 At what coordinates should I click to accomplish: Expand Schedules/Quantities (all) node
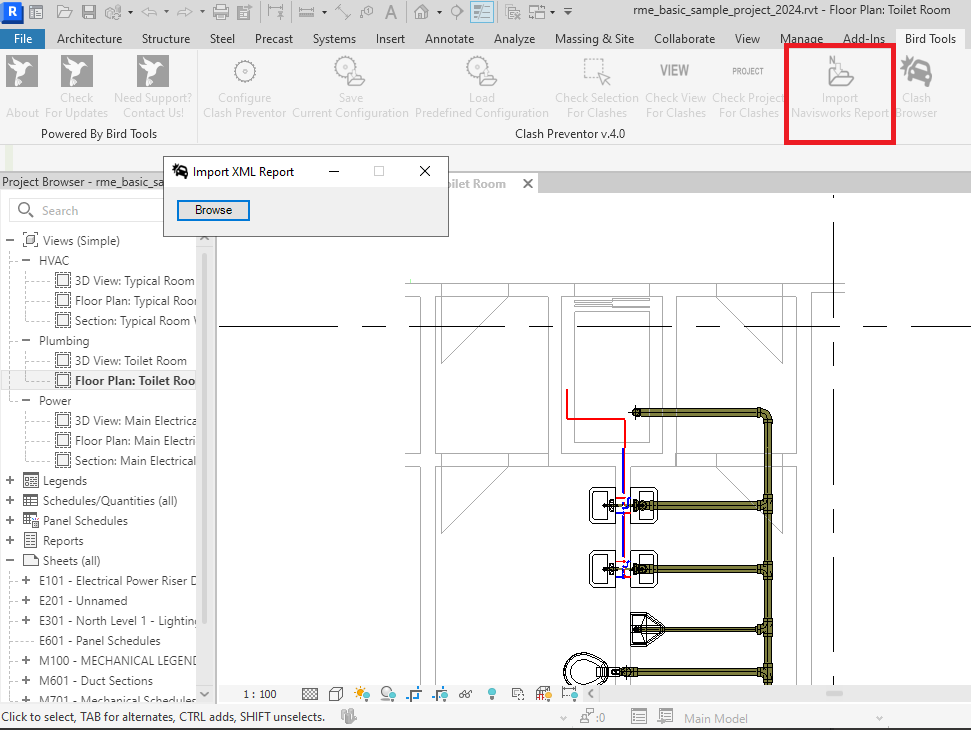(x=11, y=501)
